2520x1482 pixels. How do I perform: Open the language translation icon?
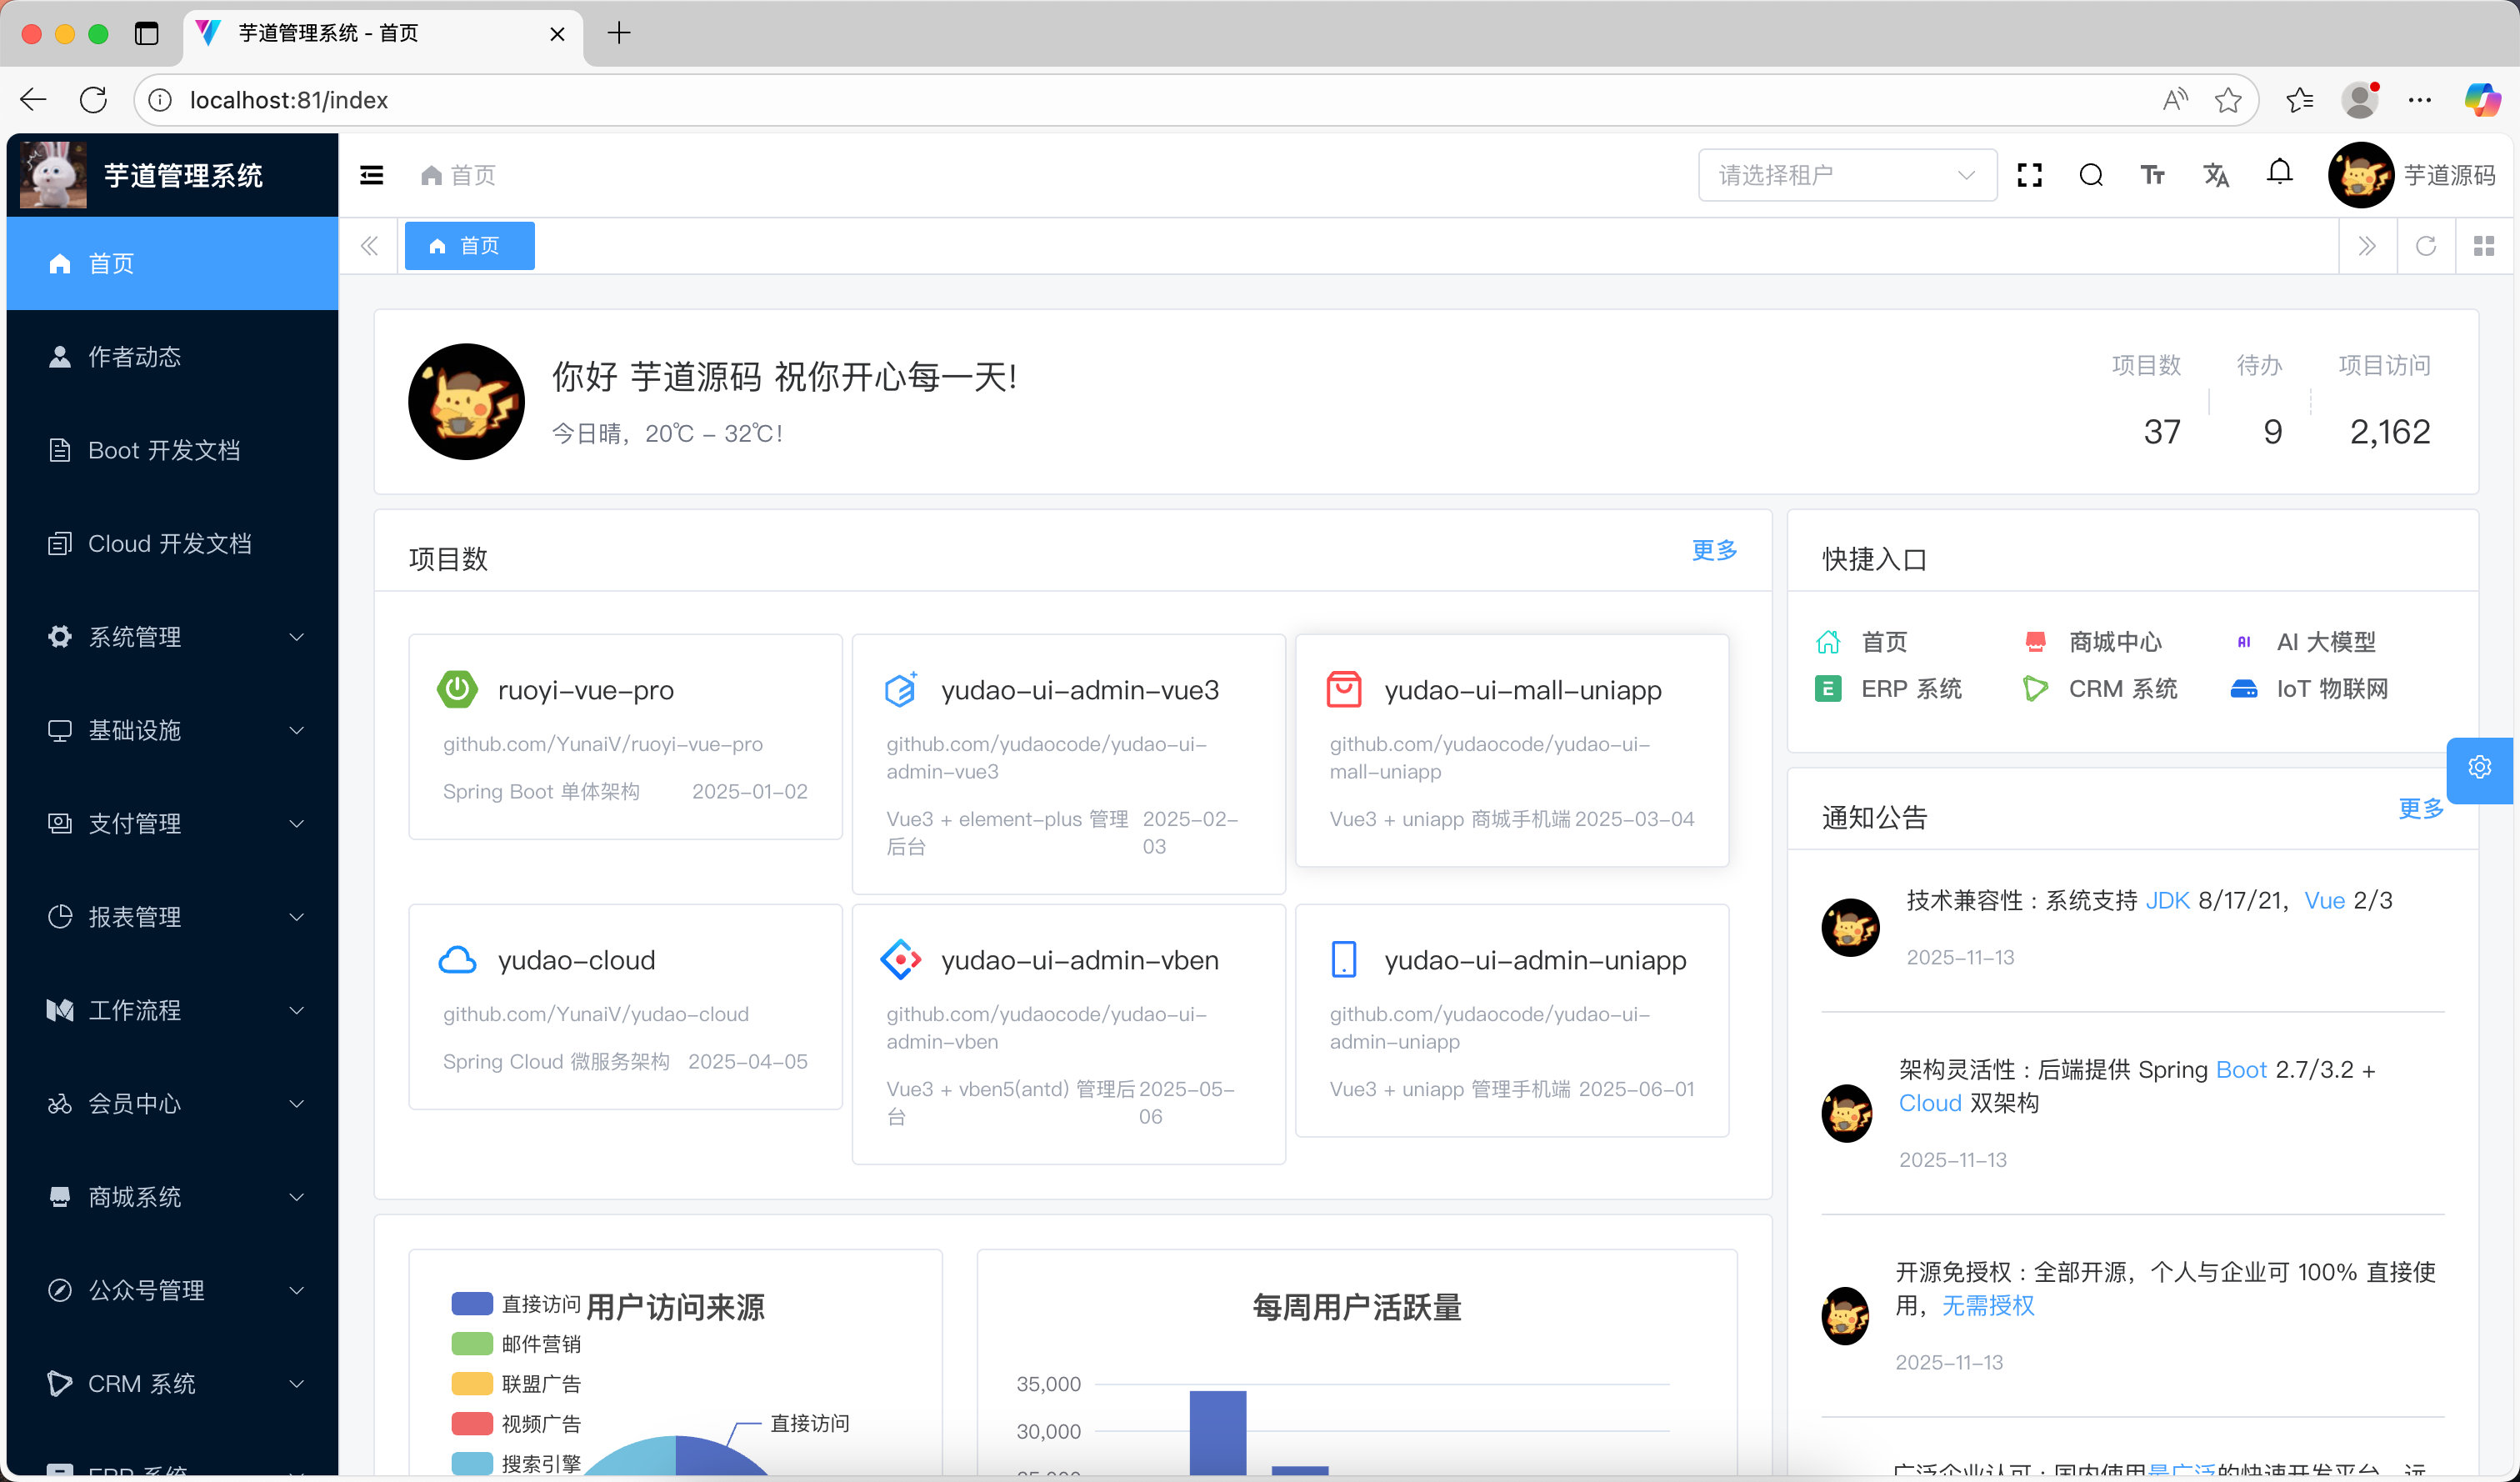pyautogui.click(x=2216, y=175)
